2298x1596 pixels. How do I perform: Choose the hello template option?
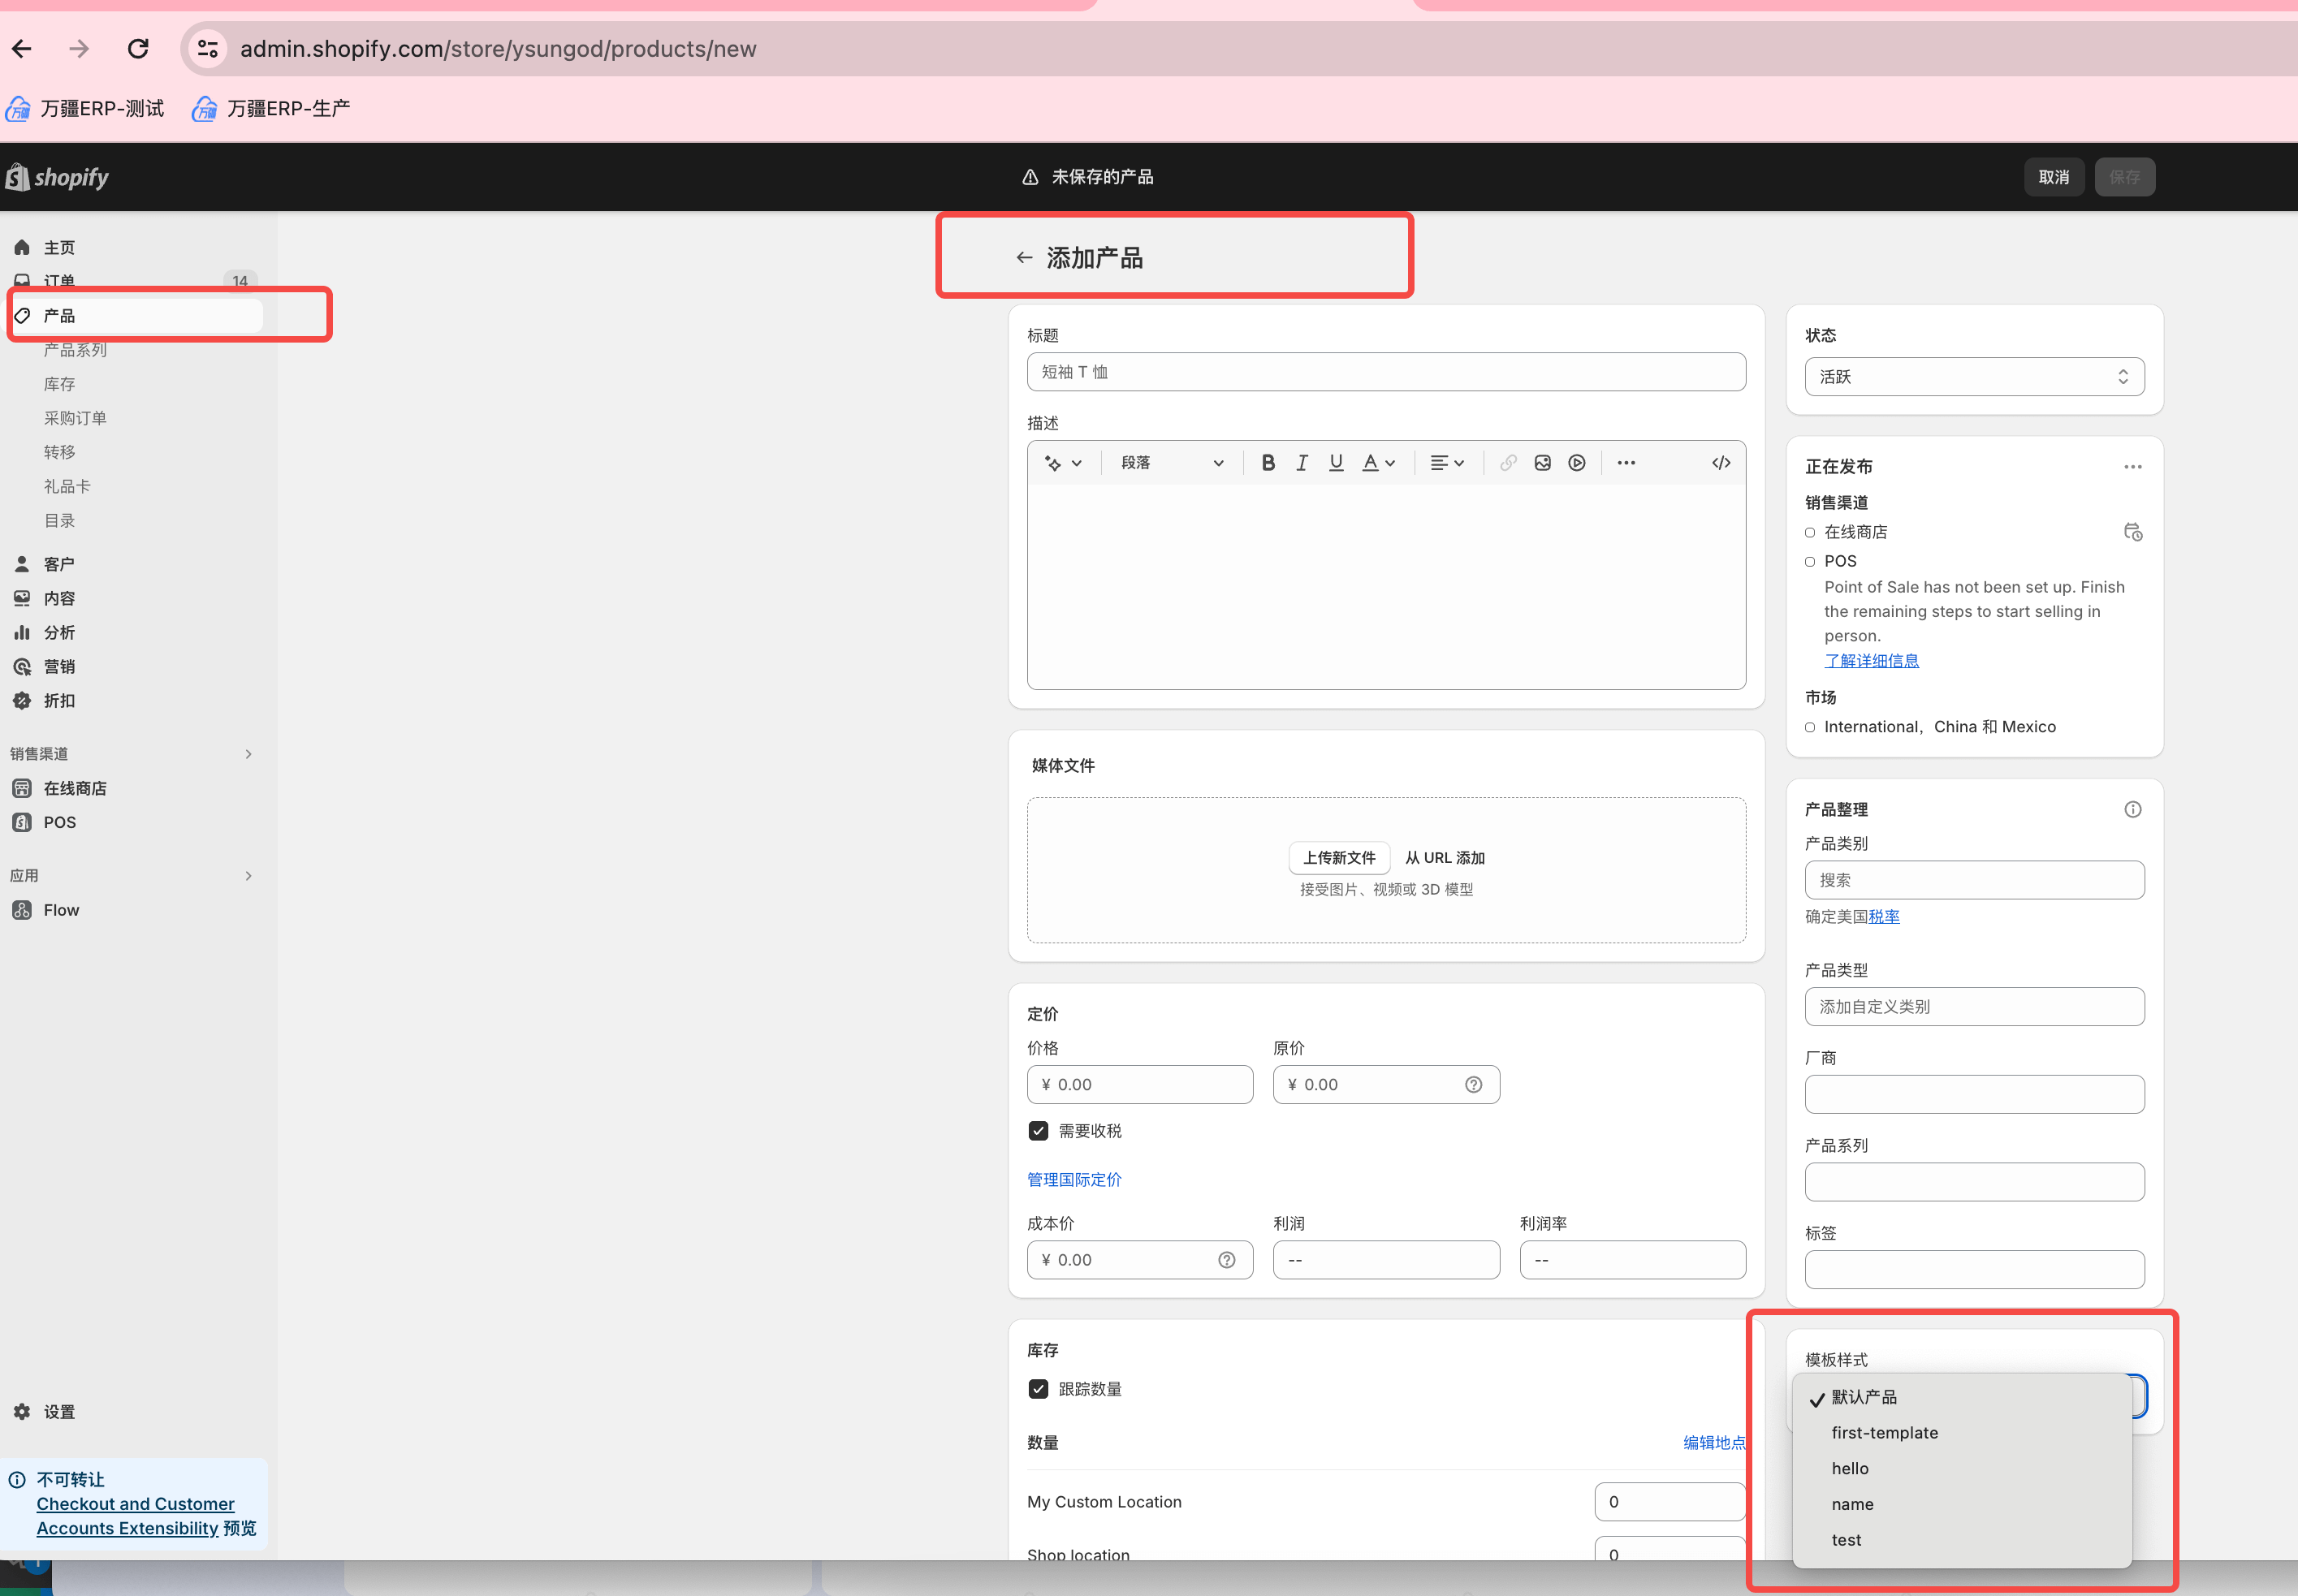pyautogui.click(x=1849, y=1468)
